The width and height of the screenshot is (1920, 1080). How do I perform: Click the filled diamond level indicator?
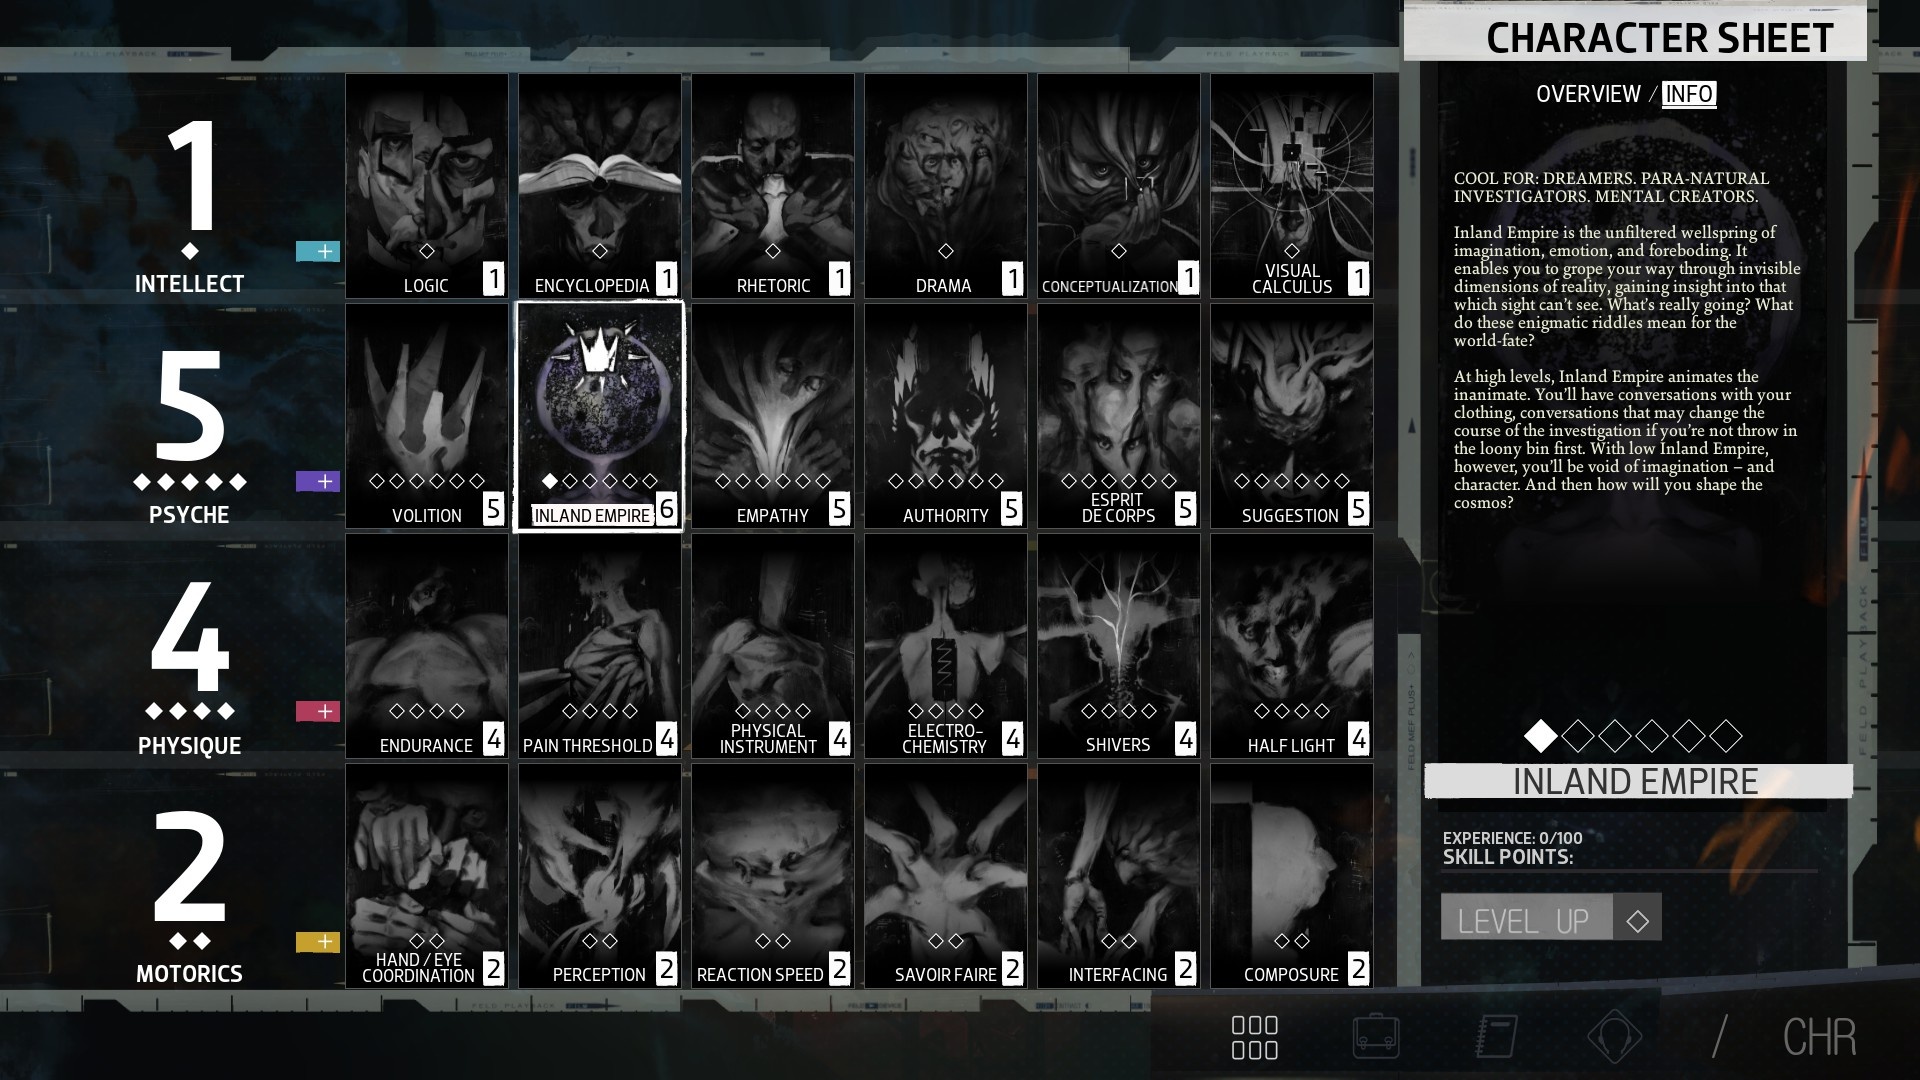point(1540,737)
